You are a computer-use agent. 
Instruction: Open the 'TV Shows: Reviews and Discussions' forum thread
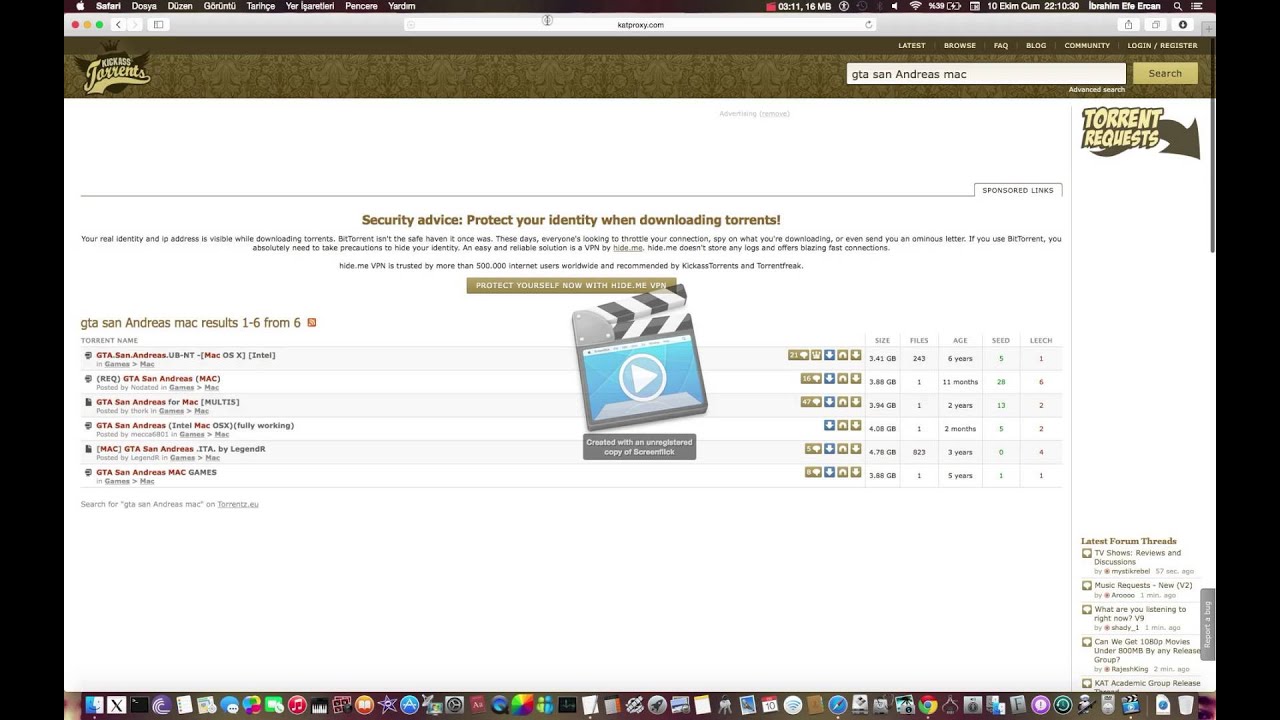pos(1137,557)
